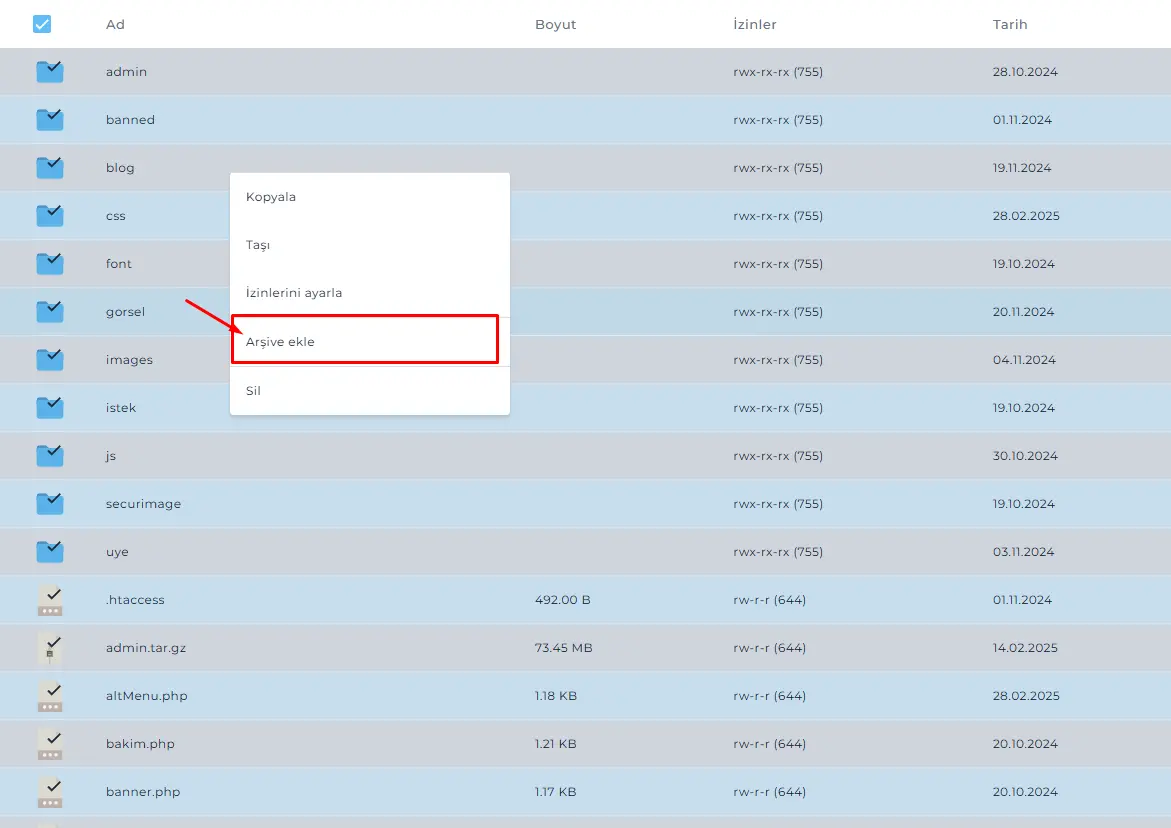Choose Kopyala from the context menu

click(x=370, y=197)
